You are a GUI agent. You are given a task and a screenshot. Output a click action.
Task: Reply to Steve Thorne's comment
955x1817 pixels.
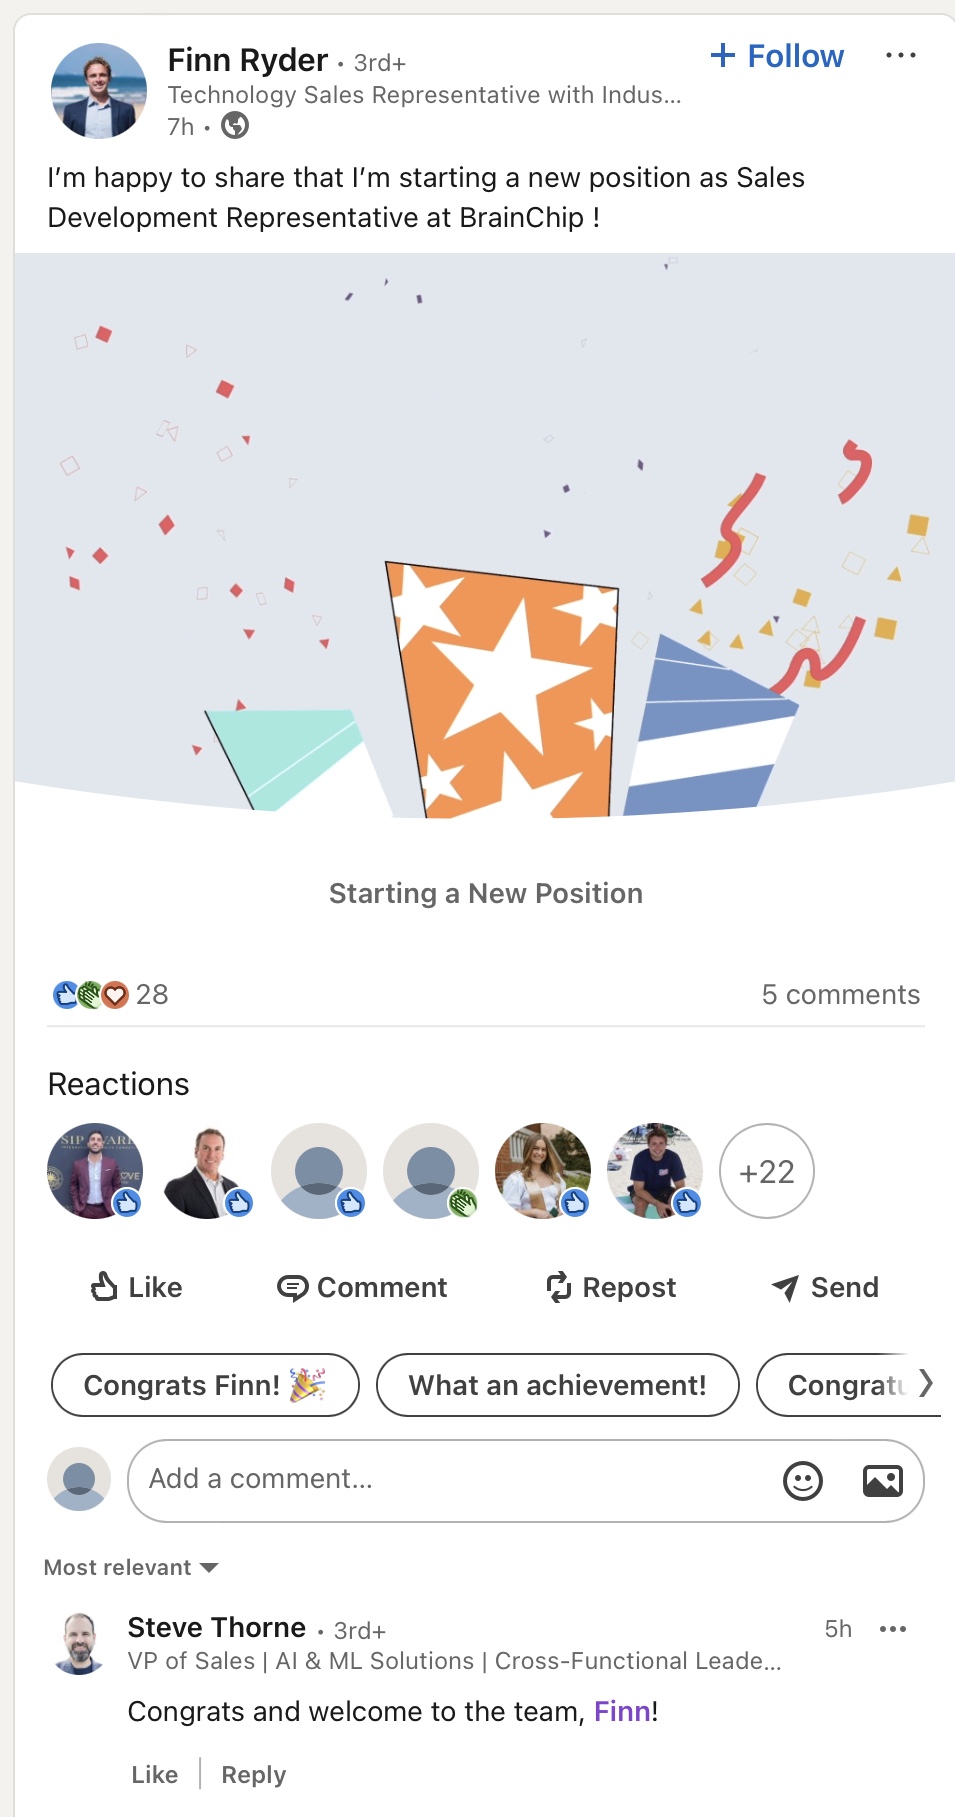click(253, 1775)
